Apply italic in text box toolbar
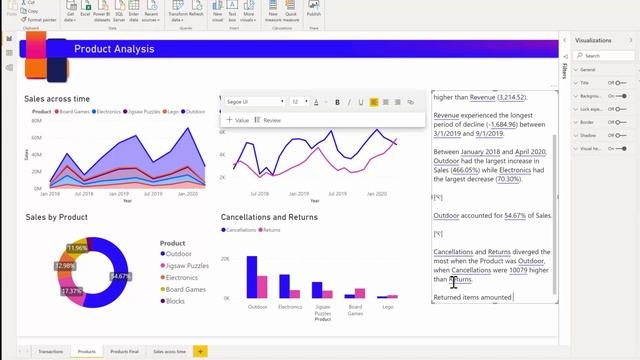Image resolution: width=640 pixels, height=360 pixels. (x=349, y=102)
